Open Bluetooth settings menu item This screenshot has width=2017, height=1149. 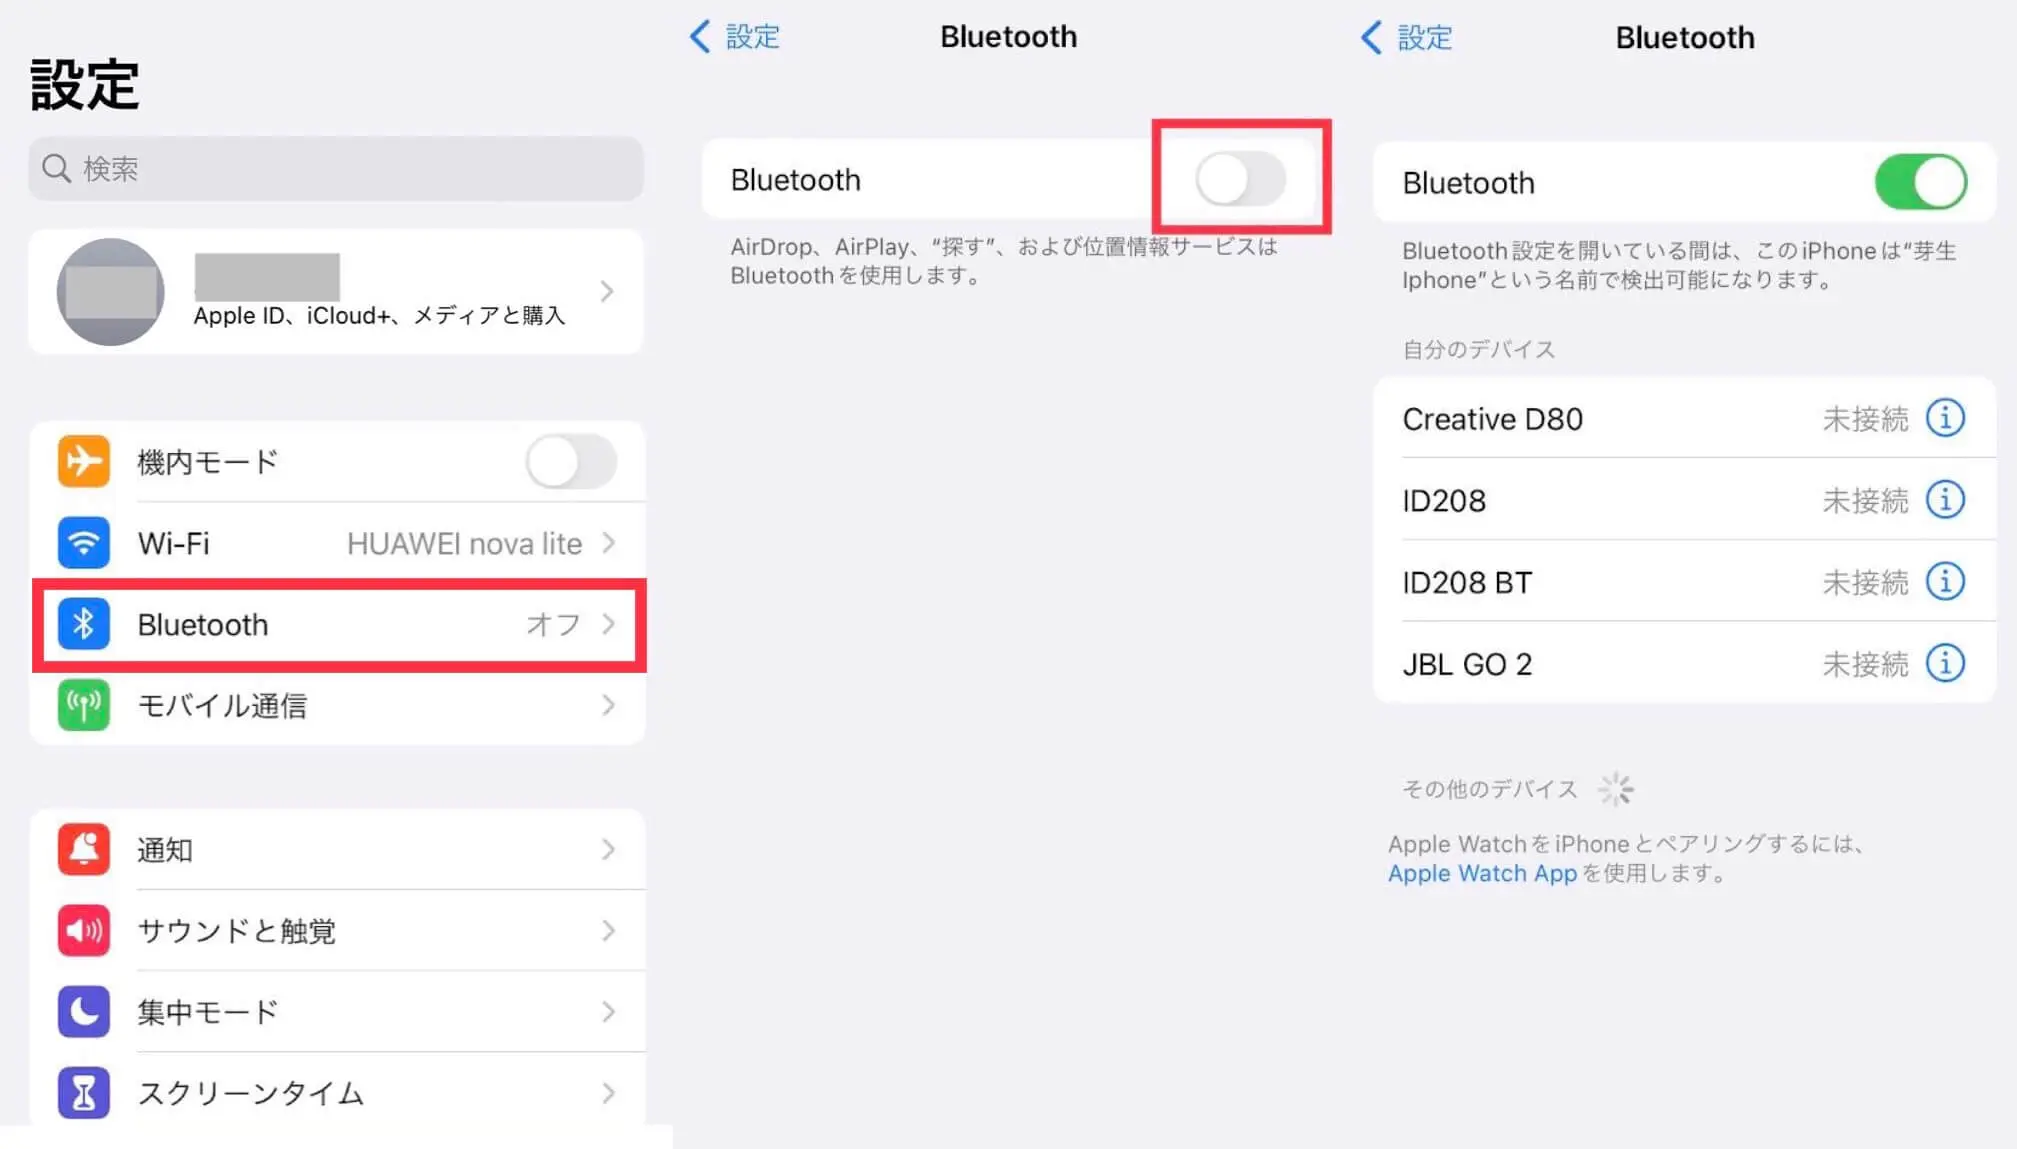pos(337,624)
